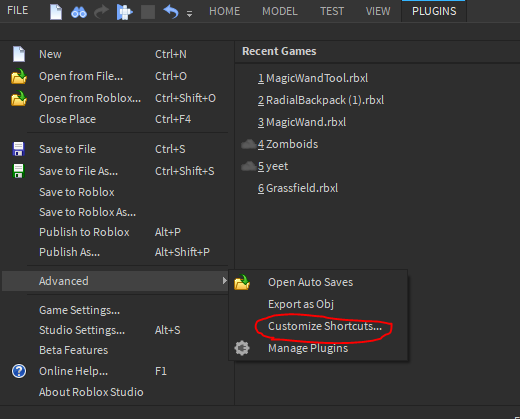Open About Roblox Studio
520x419 pixels.
tap(115, 392)
